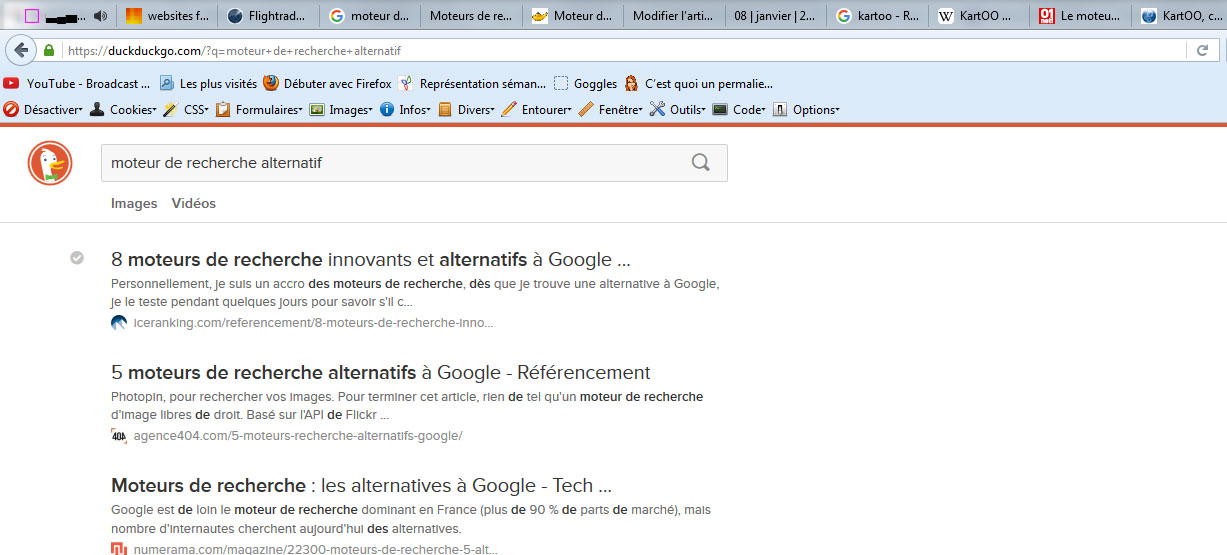Expand the Divers developer toolbar menu
Screen dimensions: 1227x555
tap(466, 110)
